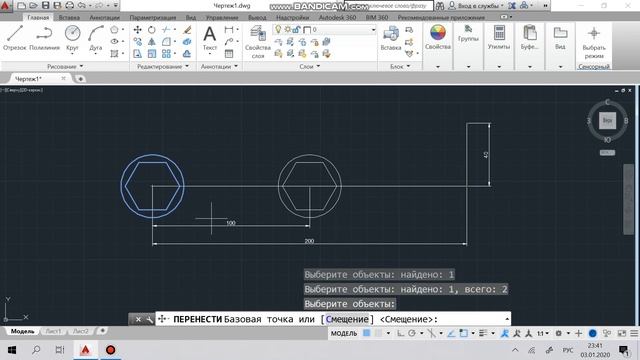This screenshot has height=360, width=640.
Task: Click the Верх face of ViewCube
Action: (x=607, y=120)
